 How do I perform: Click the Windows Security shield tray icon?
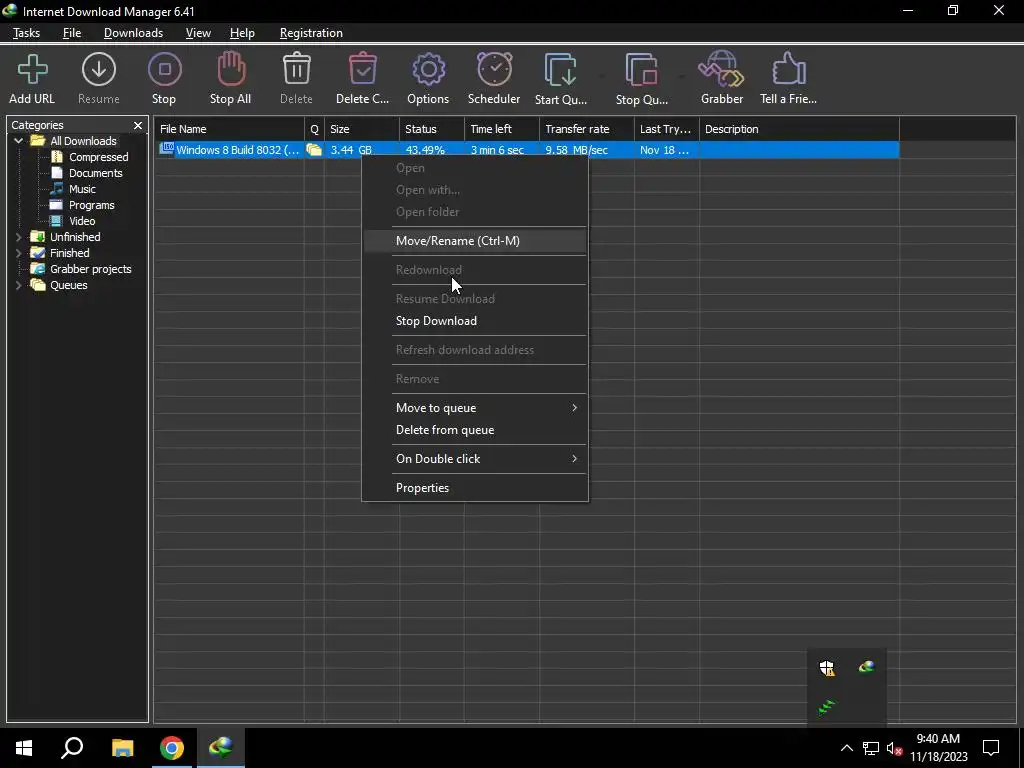pyautogui.click(x=827, y=667)
